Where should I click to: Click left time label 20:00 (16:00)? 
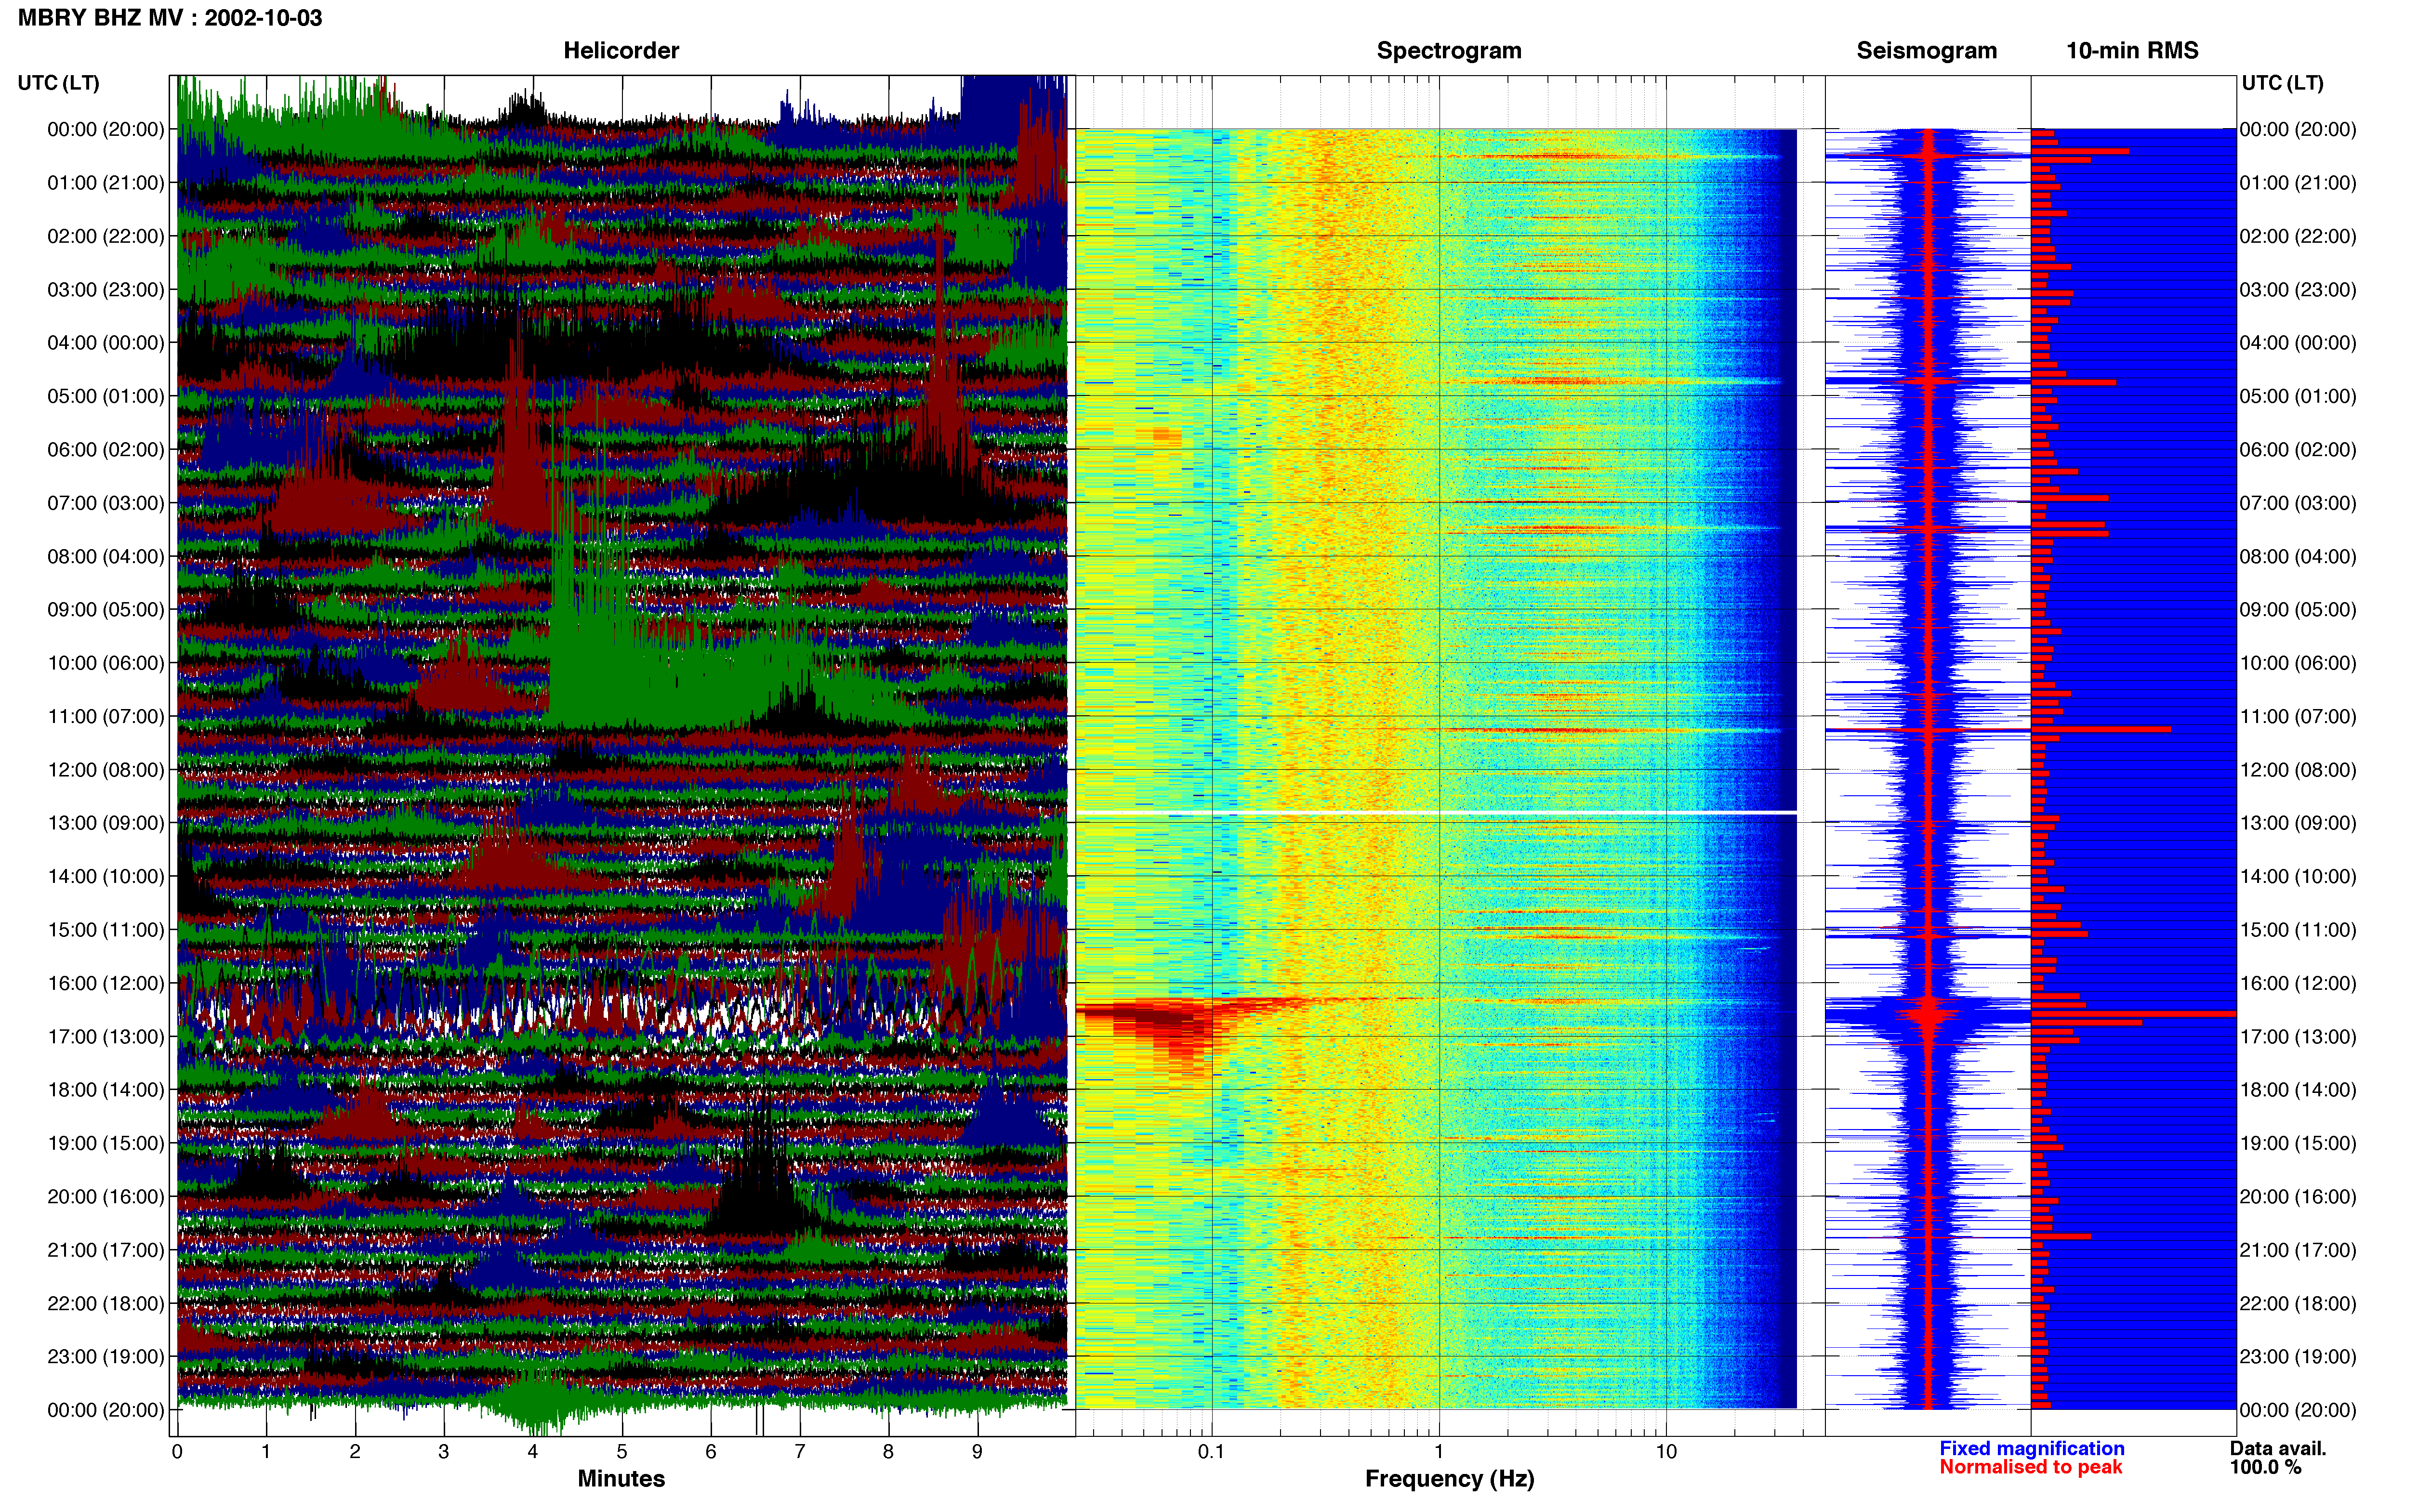point(106,1197)
